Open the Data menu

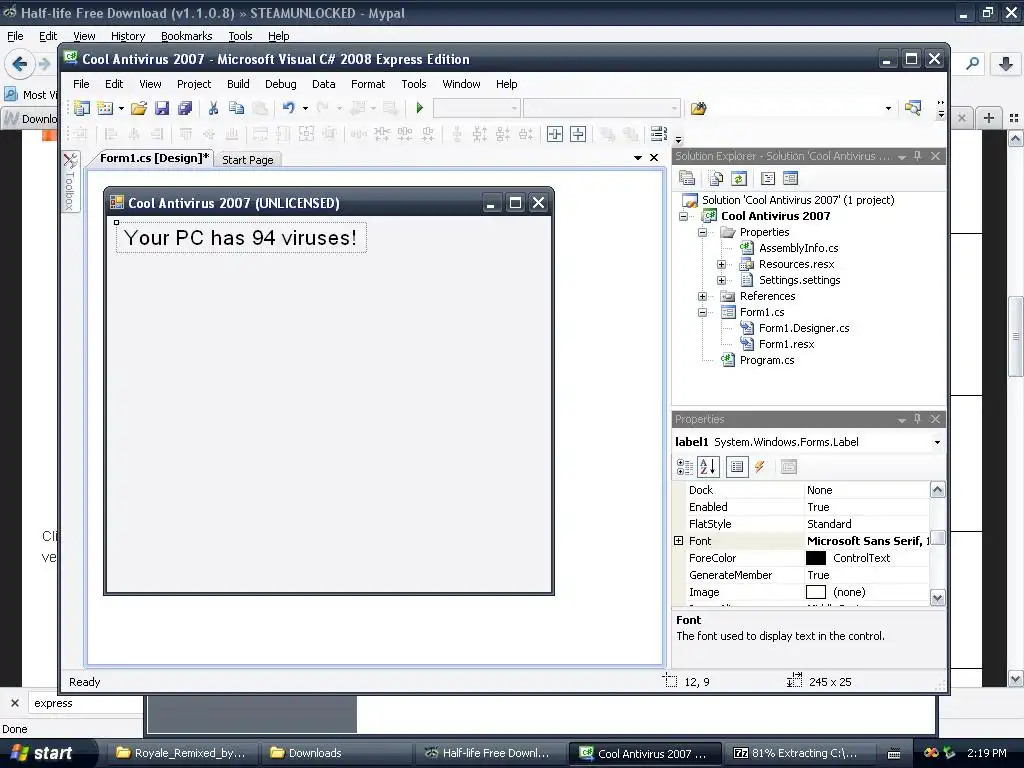(x=323, y=84)
